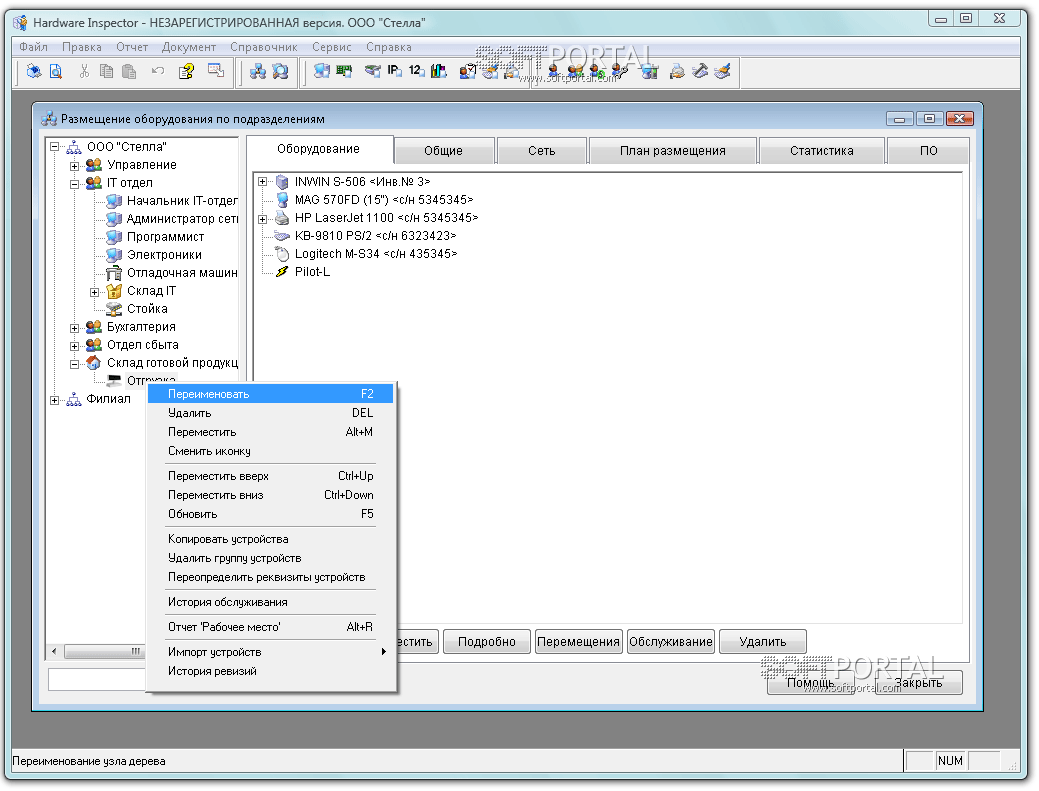Click the user with key toolbar icon
Image resolution: width=1039 pixels, height=791 pixels.
click(x=620, y=71)
